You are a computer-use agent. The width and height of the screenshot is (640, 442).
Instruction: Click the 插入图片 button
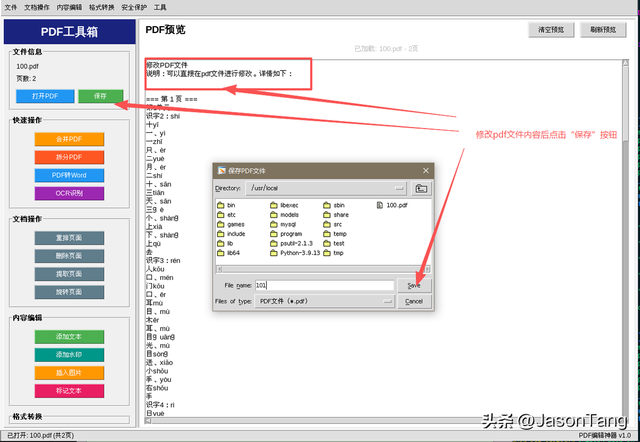tap(69, 373)
